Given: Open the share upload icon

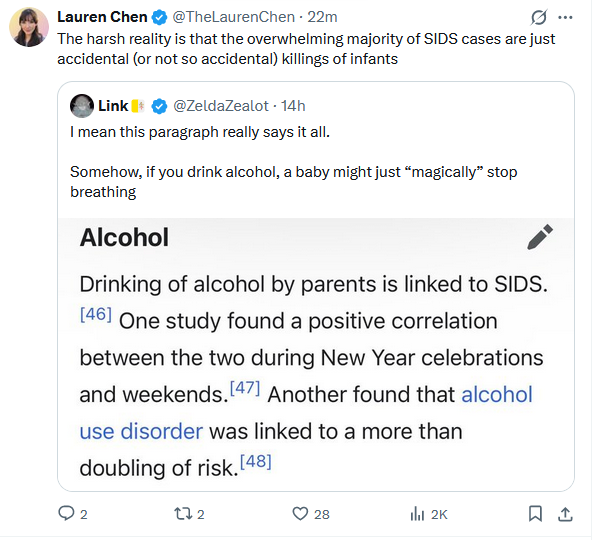Looking at the screenshot, I should tap(565, 514).
